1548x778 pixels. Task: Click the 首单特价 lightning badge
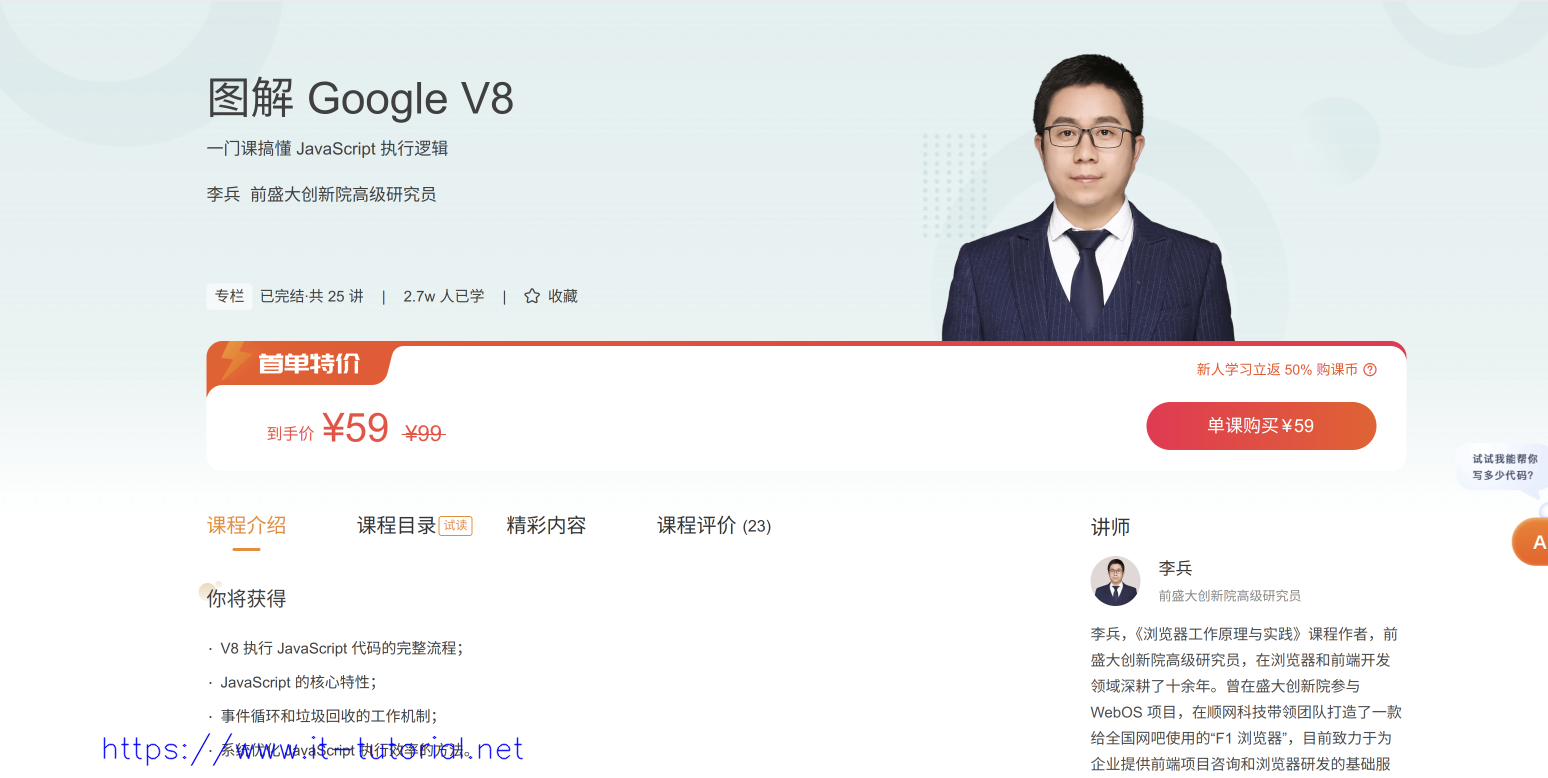(298, 363)
